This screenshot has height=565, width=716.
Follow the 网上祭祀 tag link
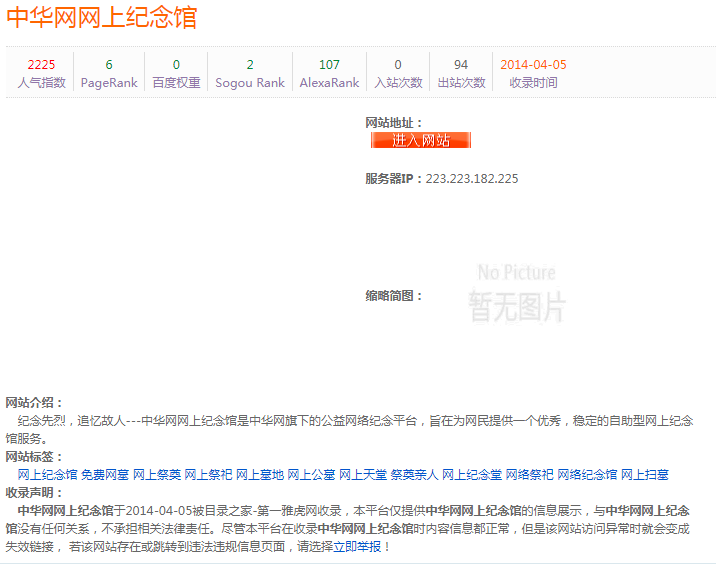208,475
